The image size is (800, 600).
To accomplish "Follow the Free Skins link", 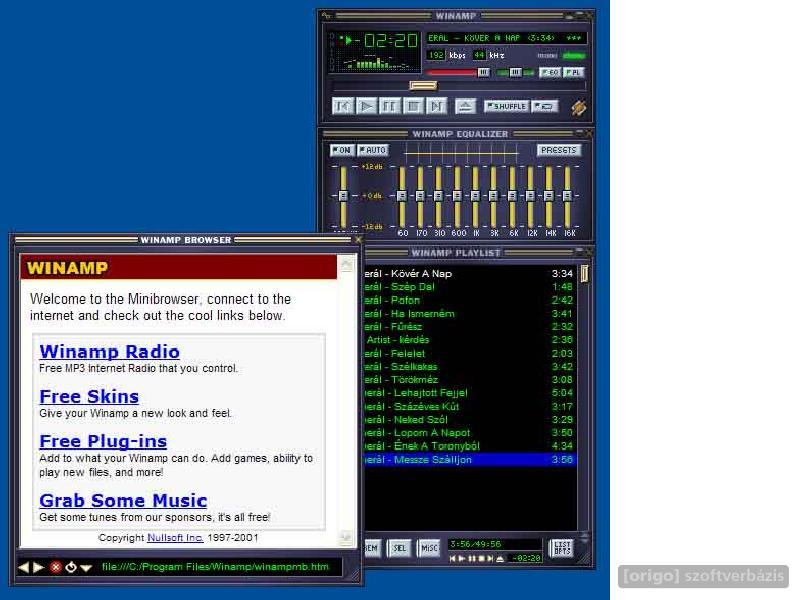I will [89, 396].
